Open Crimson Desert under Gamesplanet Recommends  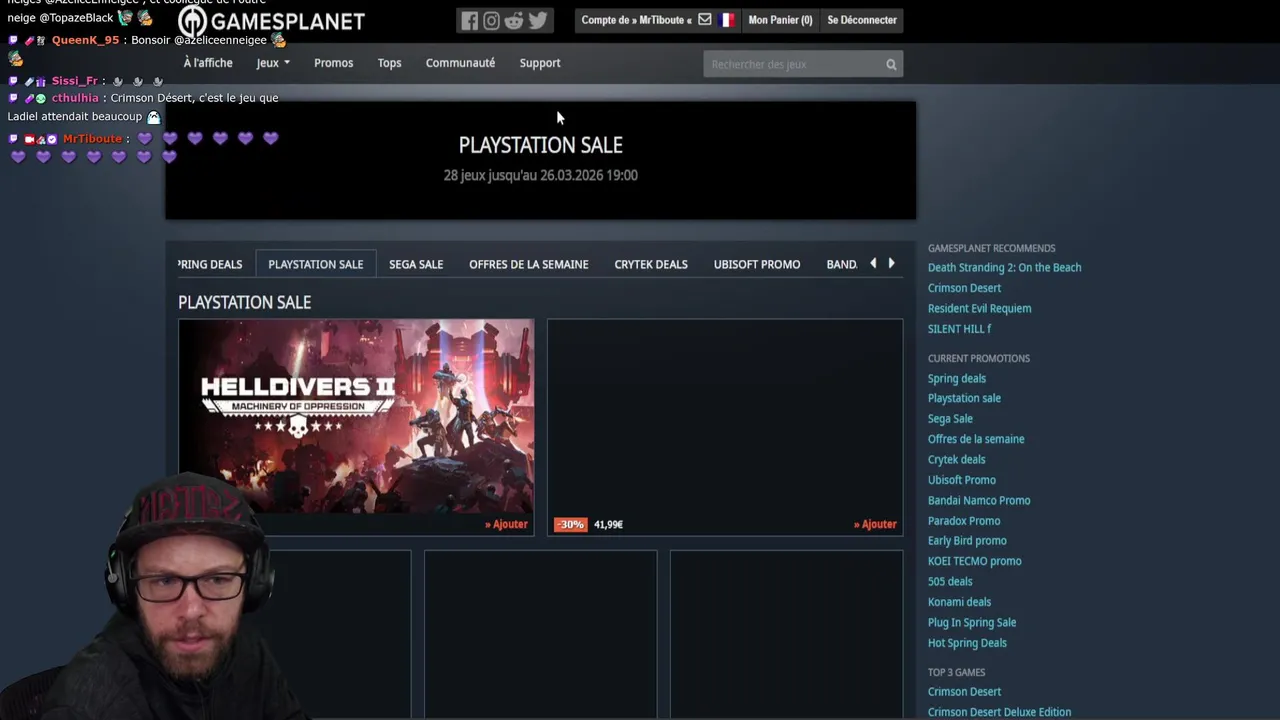964,288
